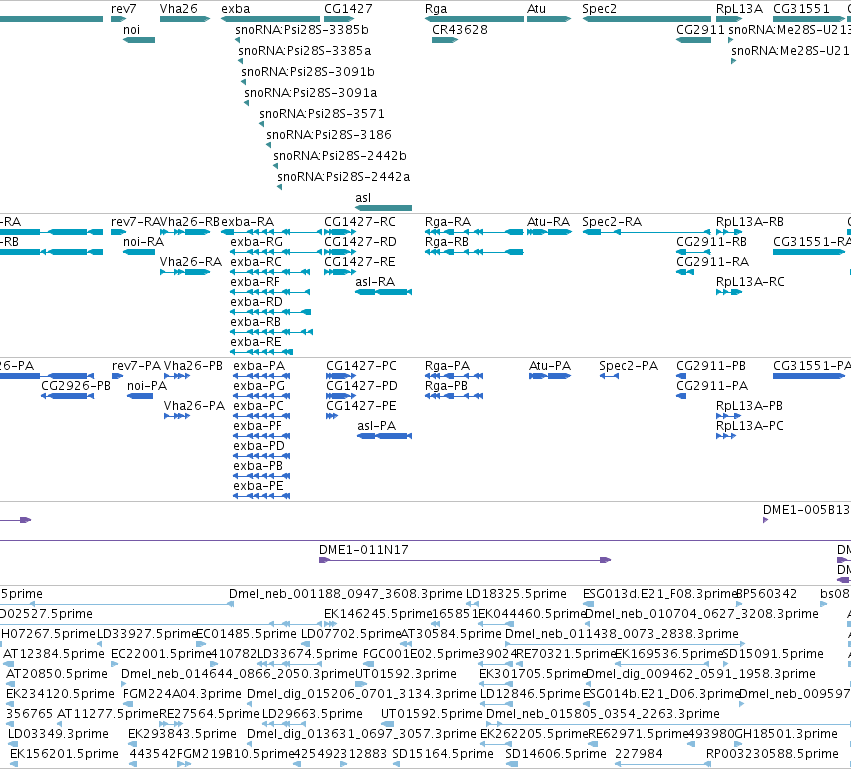Click snoRNA:Psi28S-3091a label
This screenshot has height=769, width=851.
click(310, 92)
